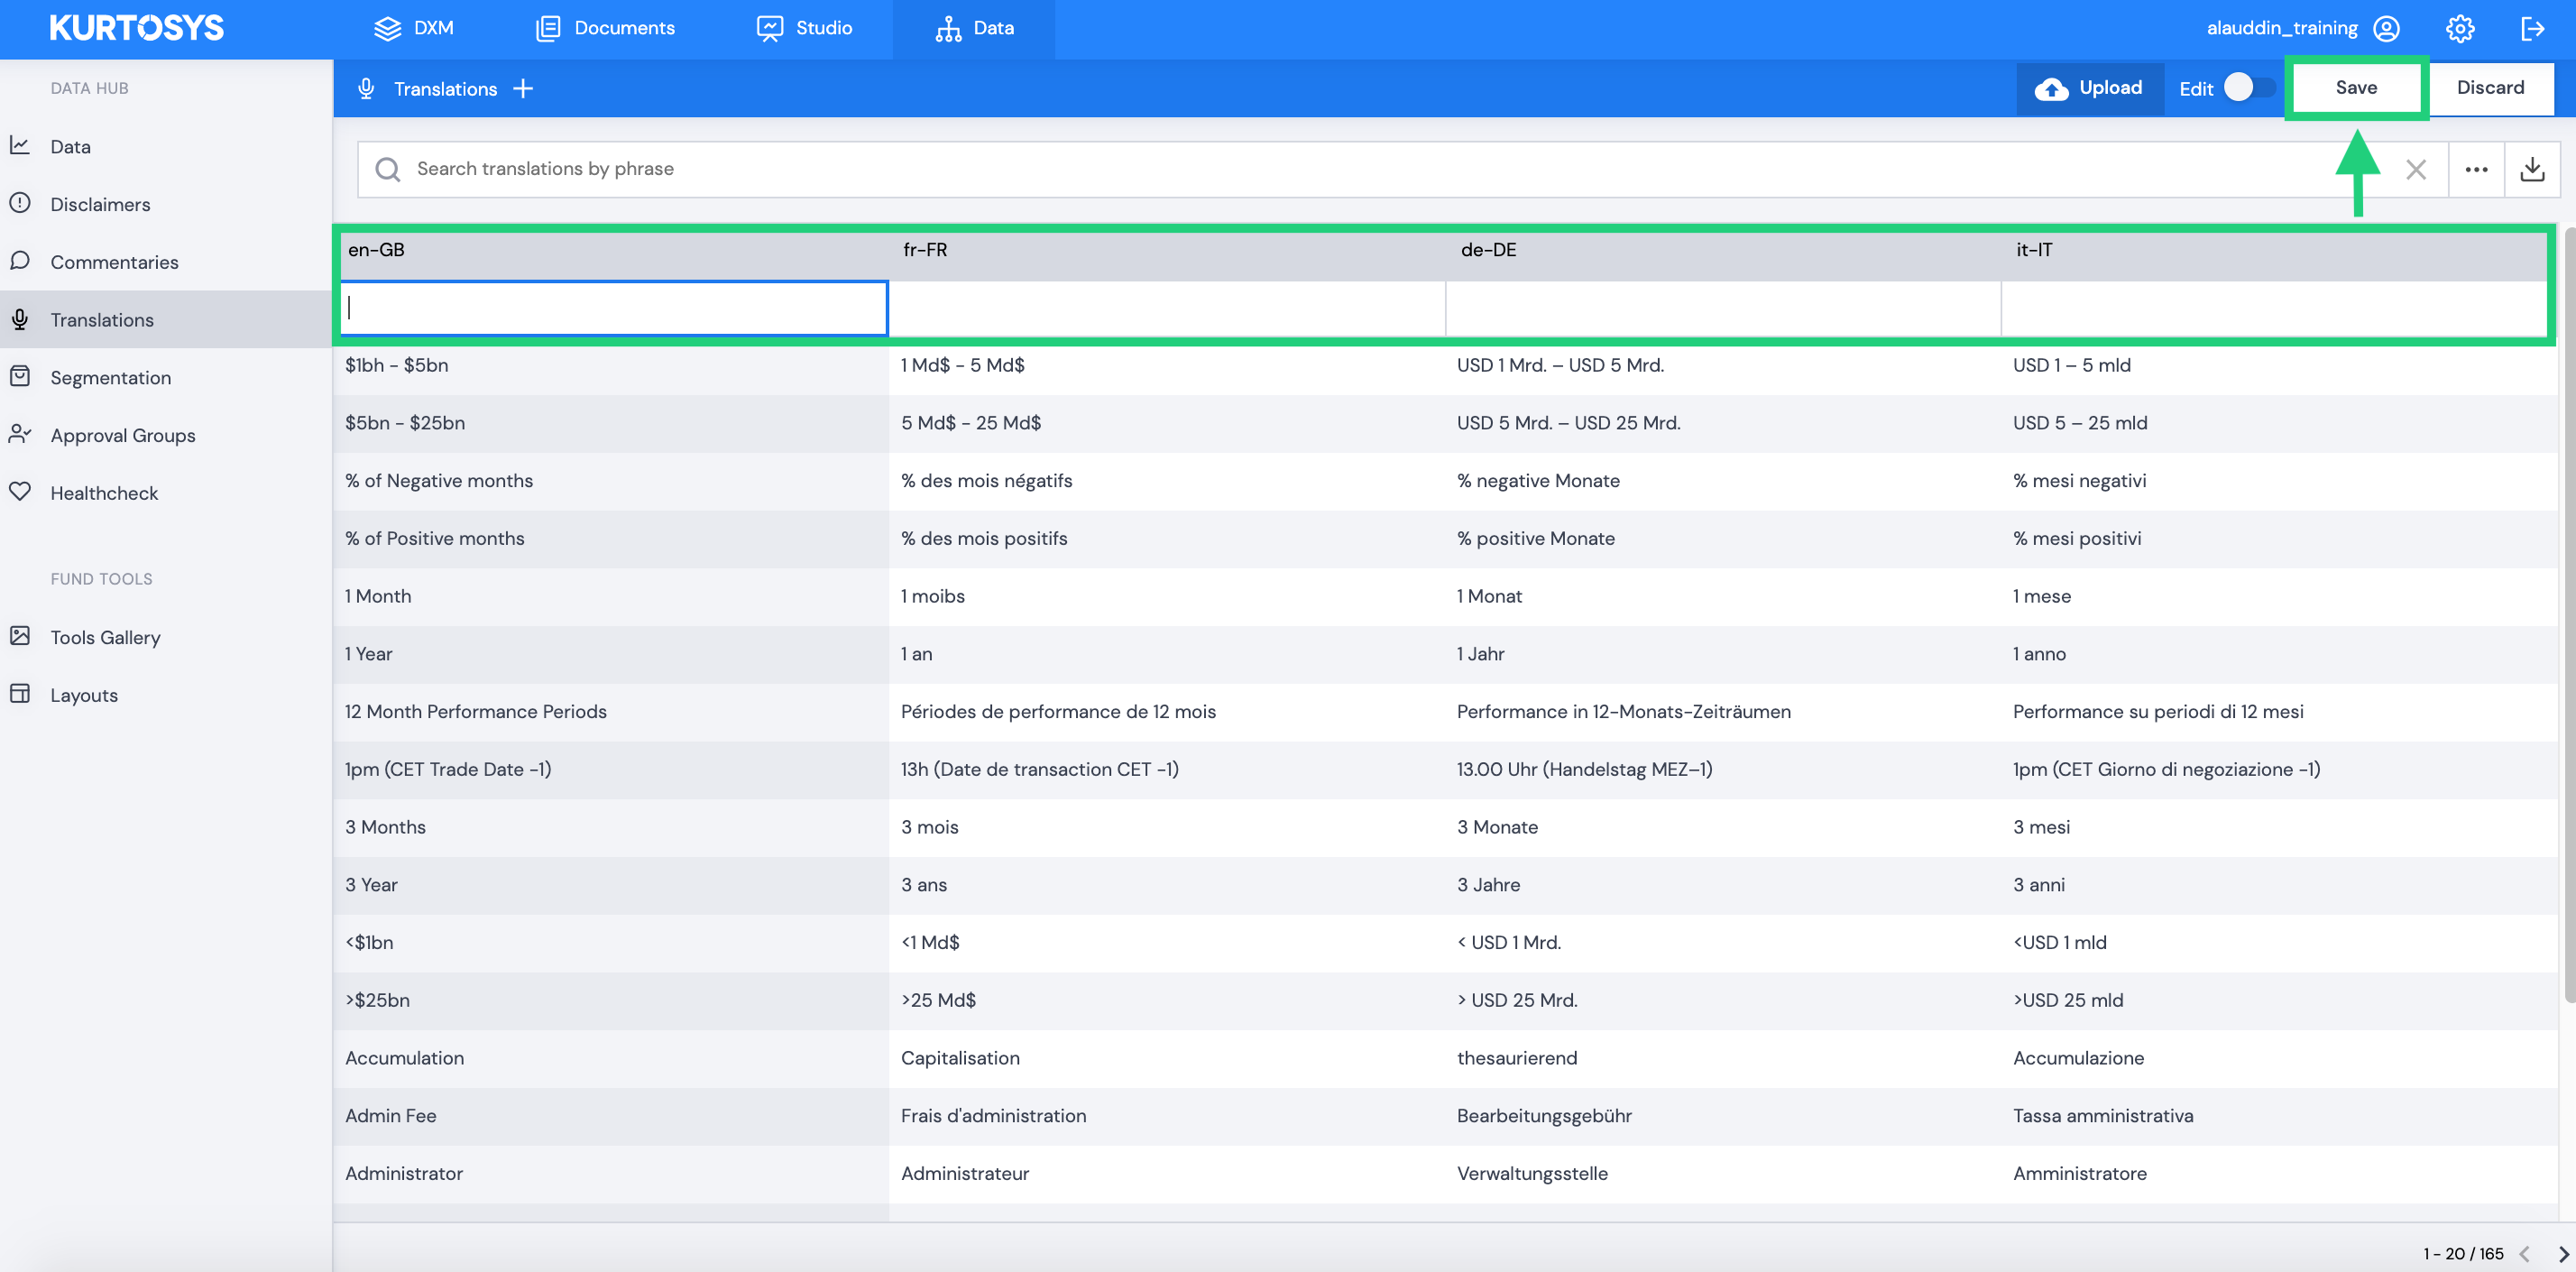2576x1272 pixels.
Task: Click the Studio presentation icon
Action: click(769, 28)
